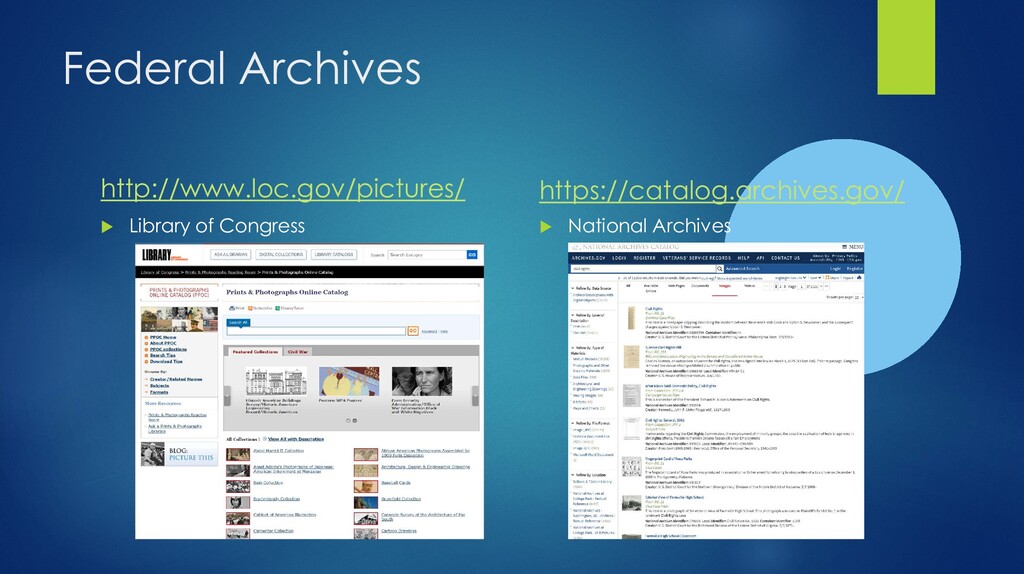
Task: Open the Historic American Buildings Survey thumbnail
Action: pyautogui.click(x=275, y=382)
